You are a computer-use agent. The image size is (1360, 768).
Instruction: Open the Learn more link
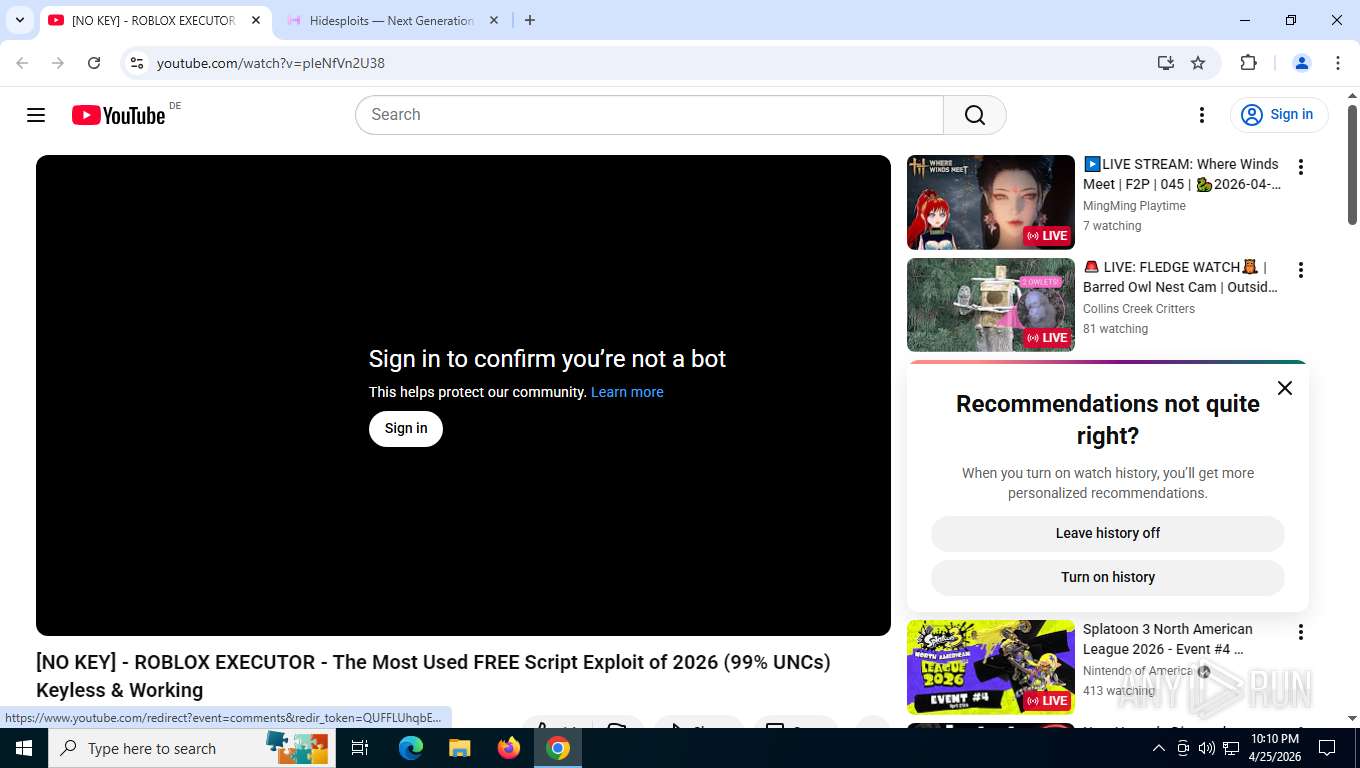[627, 392]
